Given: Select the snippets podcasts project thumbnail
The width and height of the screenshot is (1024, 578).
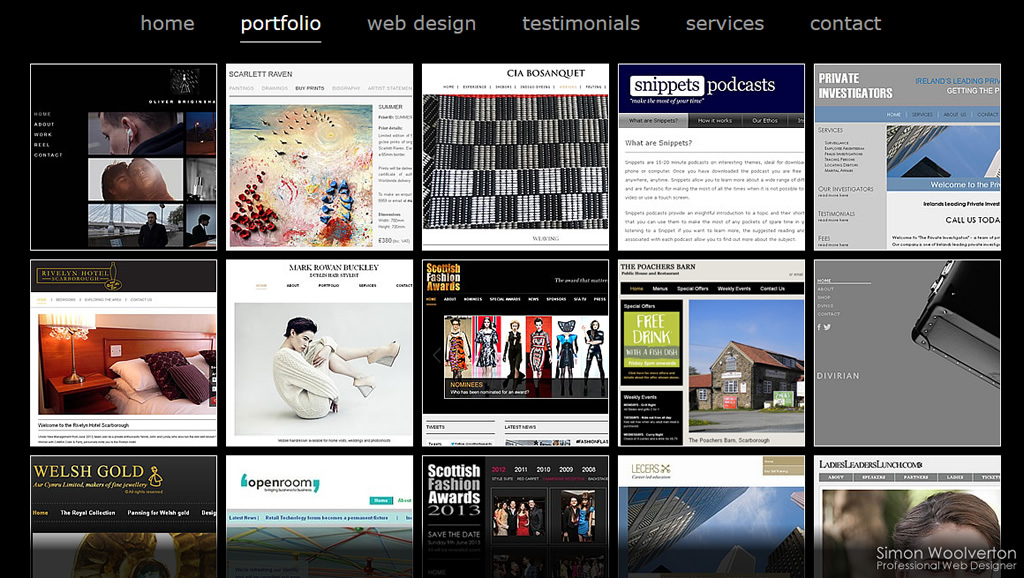Looking at the screenshot, I should (x=711, y=157).
